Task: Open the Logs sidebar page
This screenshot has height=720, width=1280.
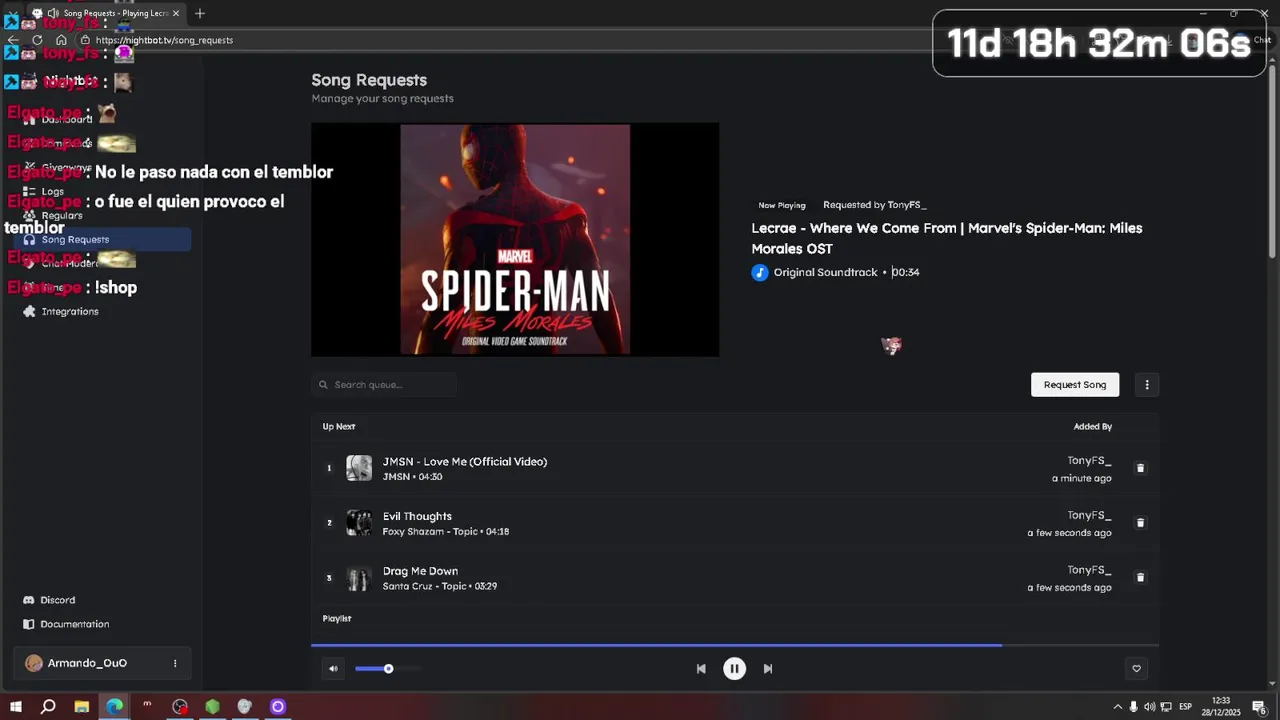Action: point(53,192)
